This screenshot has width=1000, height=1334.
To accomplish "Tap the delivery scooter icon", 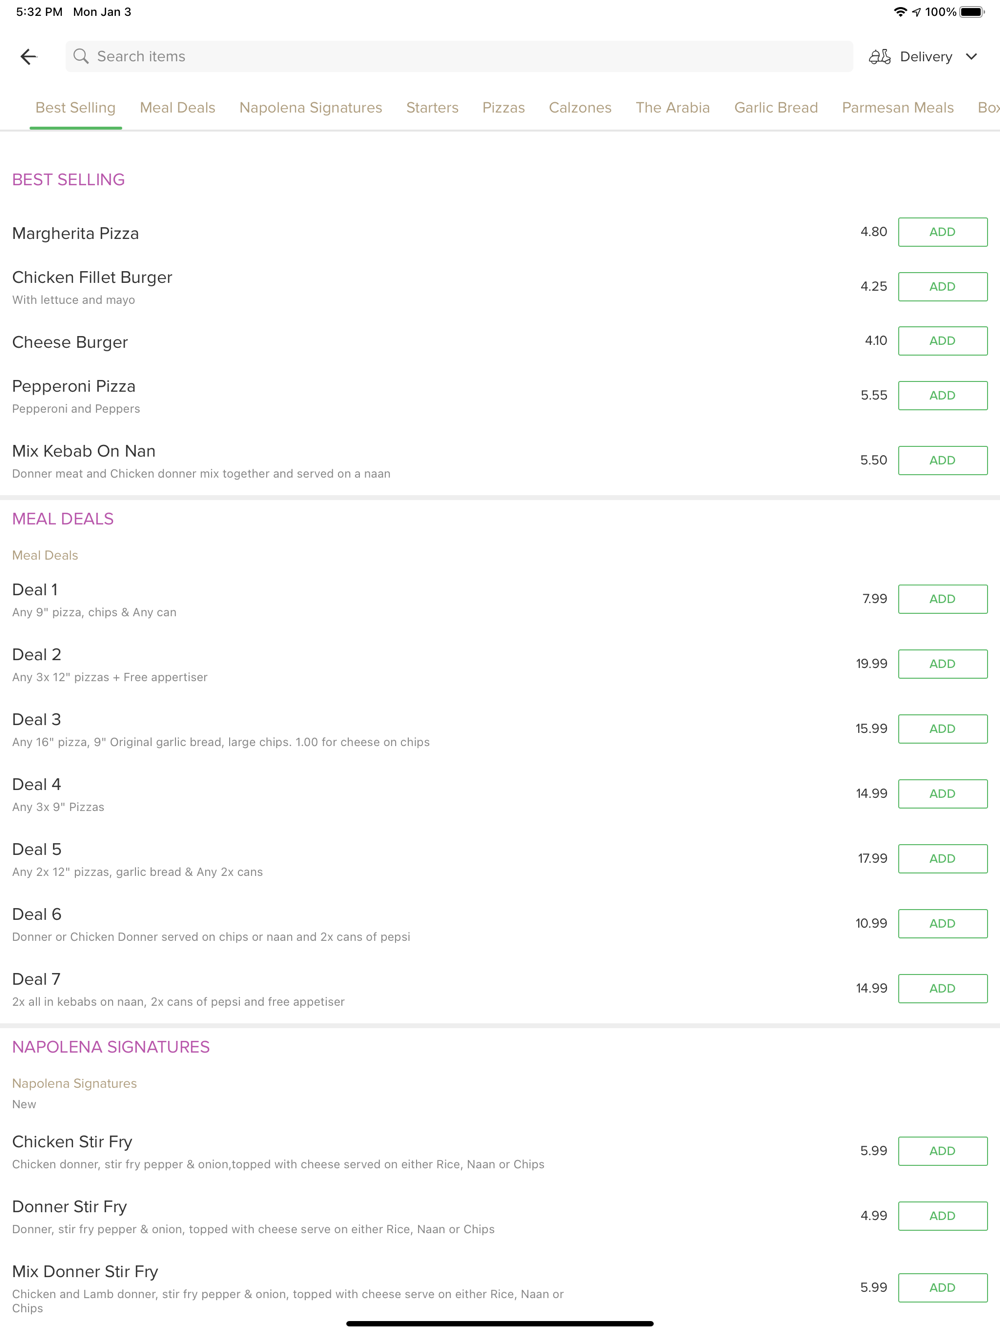I will click(x=879, y=57).
